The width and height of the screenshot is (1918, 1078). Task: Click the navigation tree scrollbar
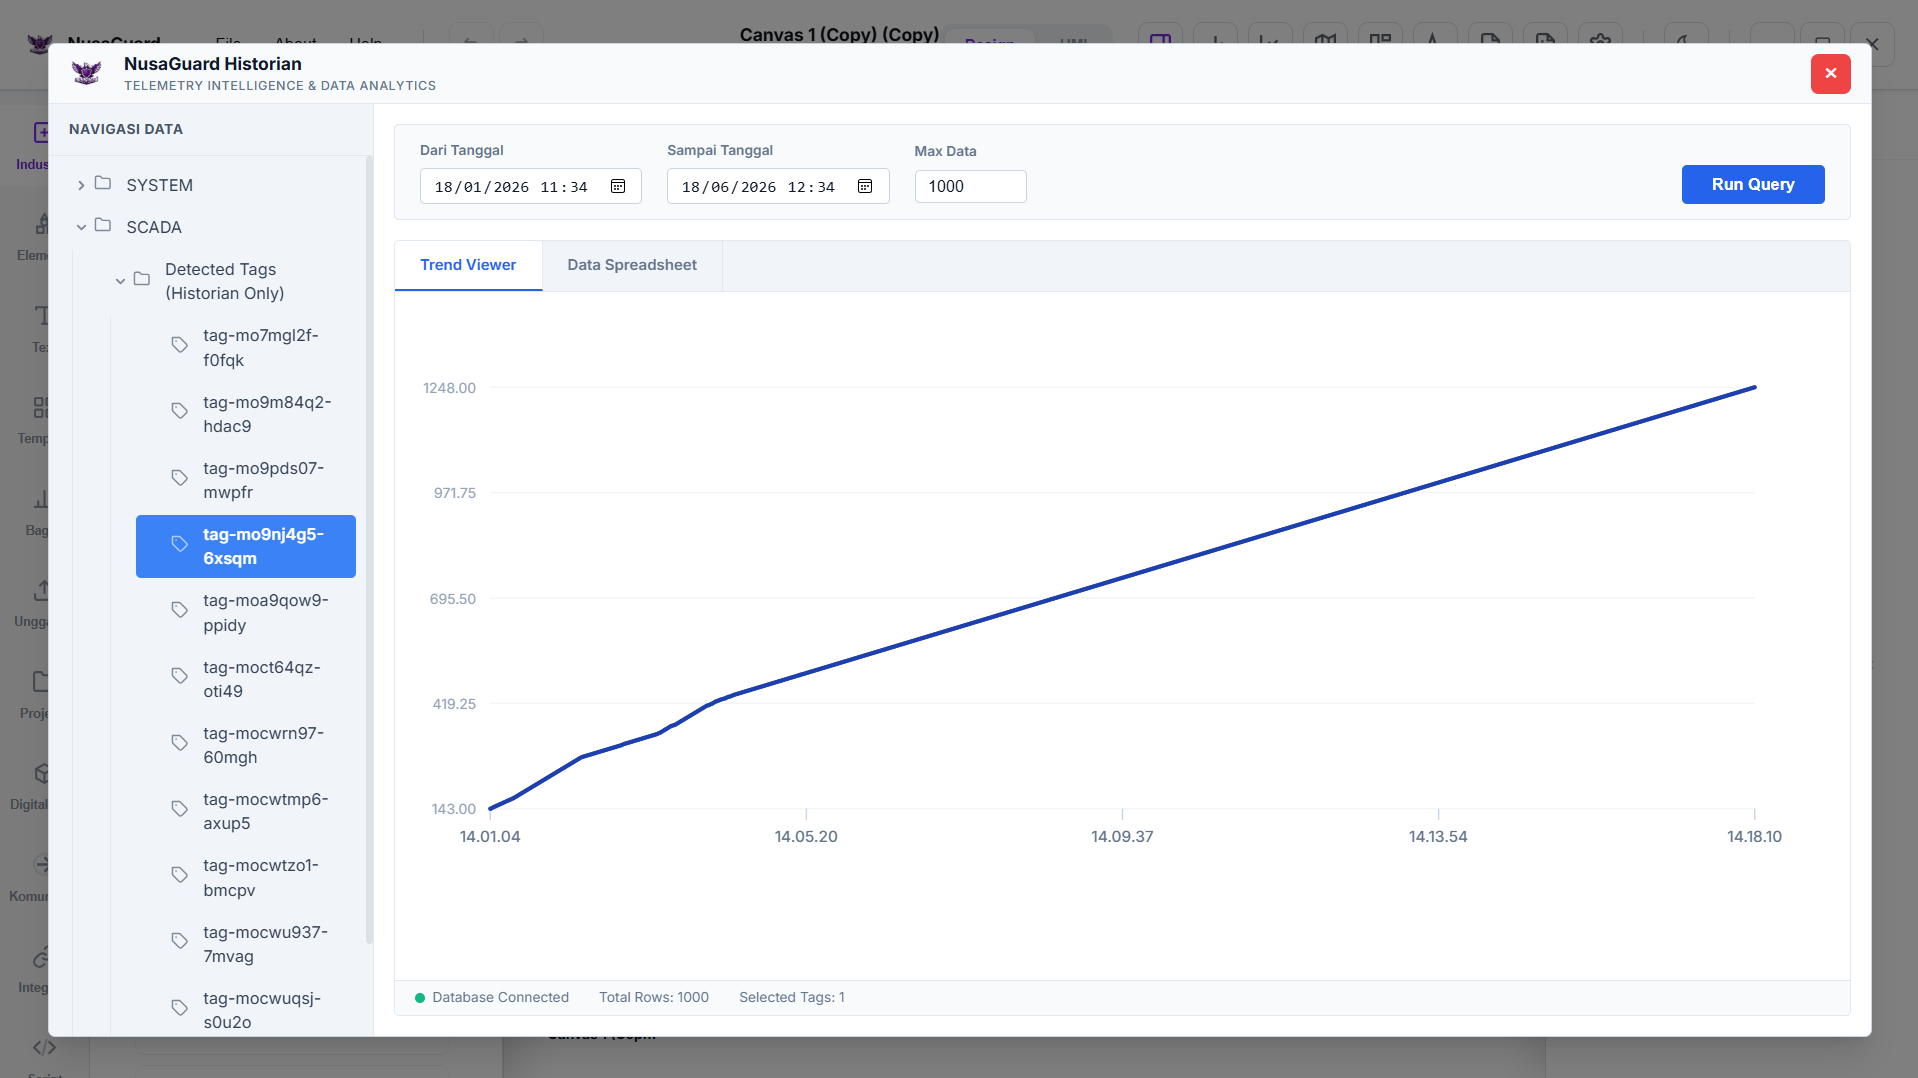pos(369,550)
